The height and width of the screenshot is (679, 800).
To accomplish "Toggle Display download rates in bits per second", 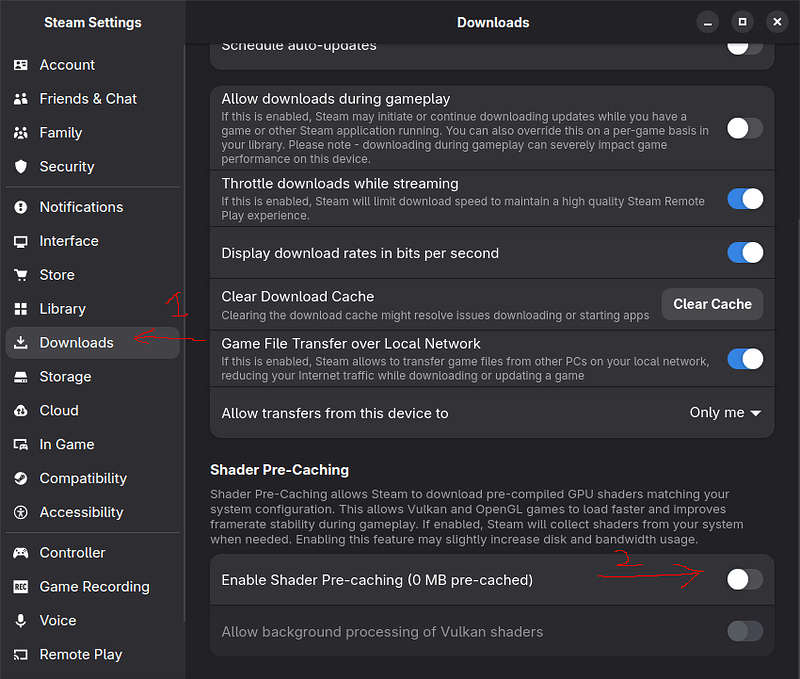I will click(745, 253).
